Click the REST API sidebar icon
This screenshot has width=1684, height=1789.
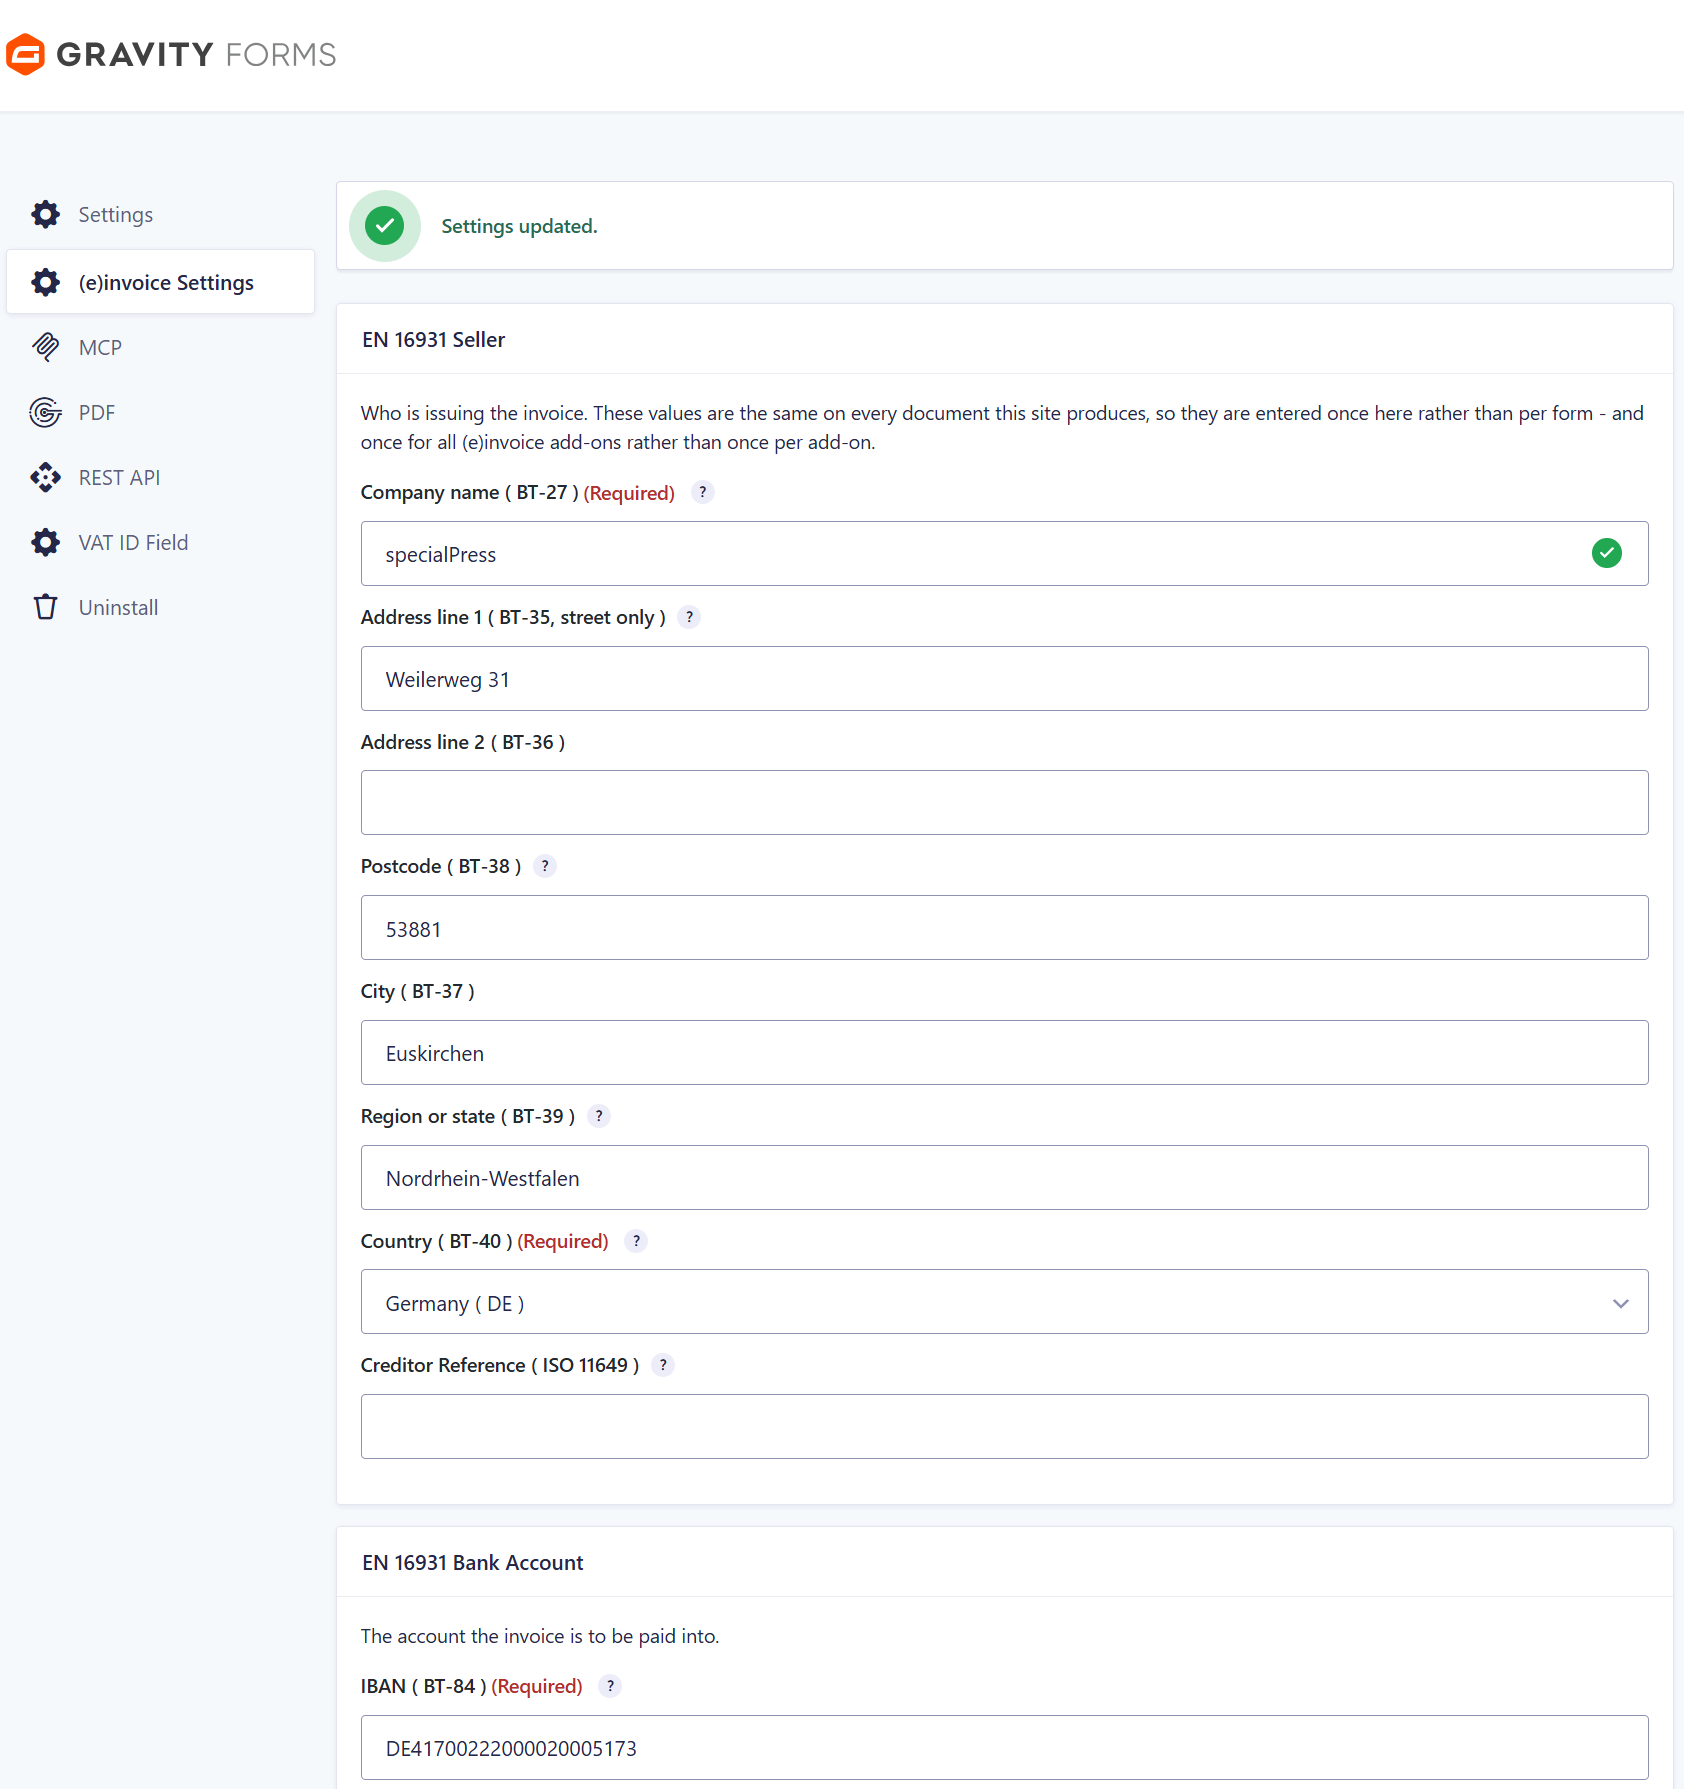pyautogui.click(x=45, y=477)
